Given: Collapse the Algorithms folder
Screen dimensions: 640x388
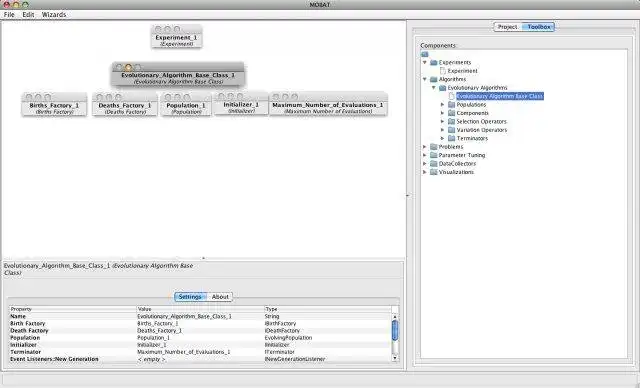Looking at the screenshot, I should tap(424, 79).
